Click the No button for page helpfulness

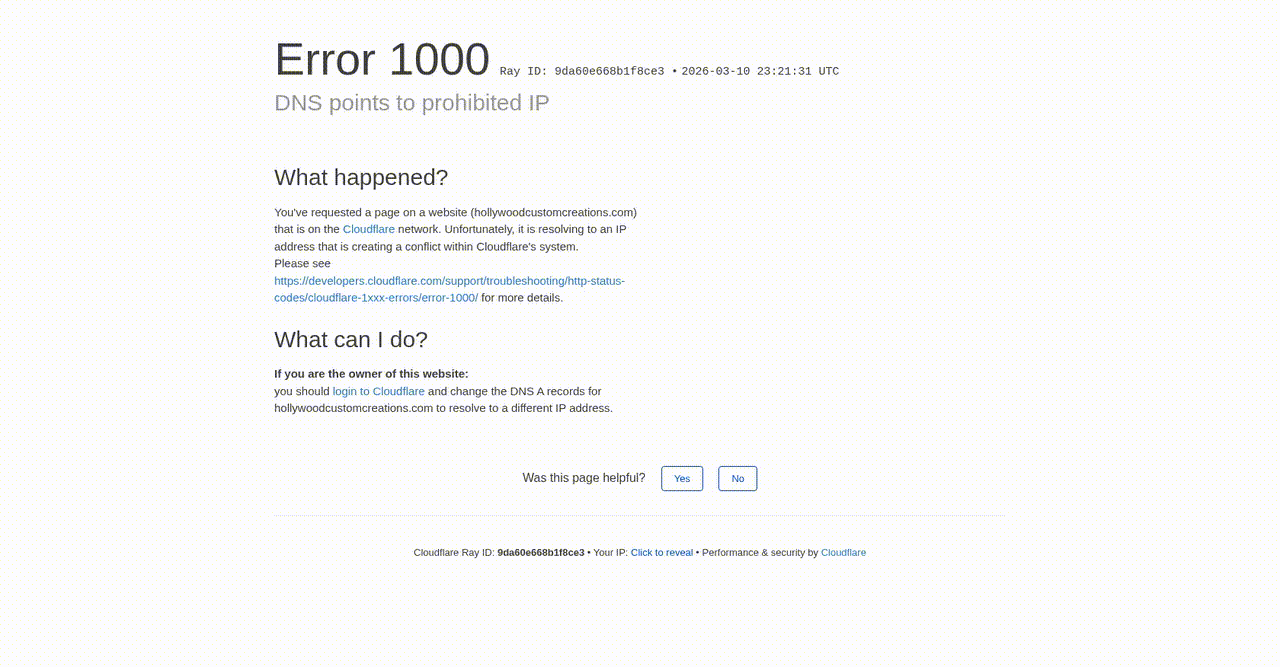point(738,479)
